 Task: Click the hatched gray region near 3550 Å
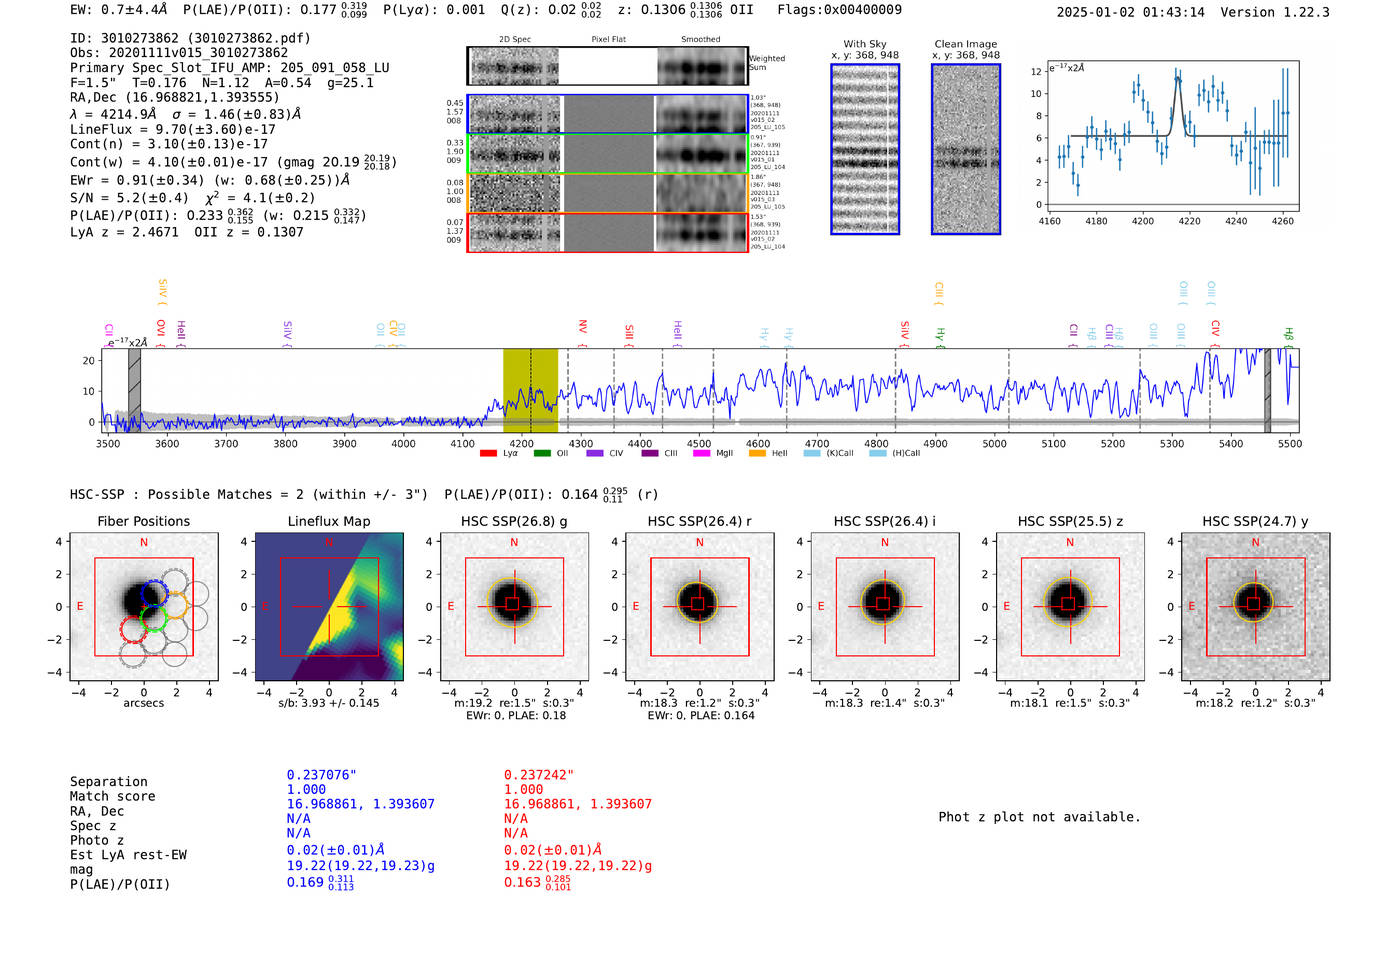(x=134, y=390)
